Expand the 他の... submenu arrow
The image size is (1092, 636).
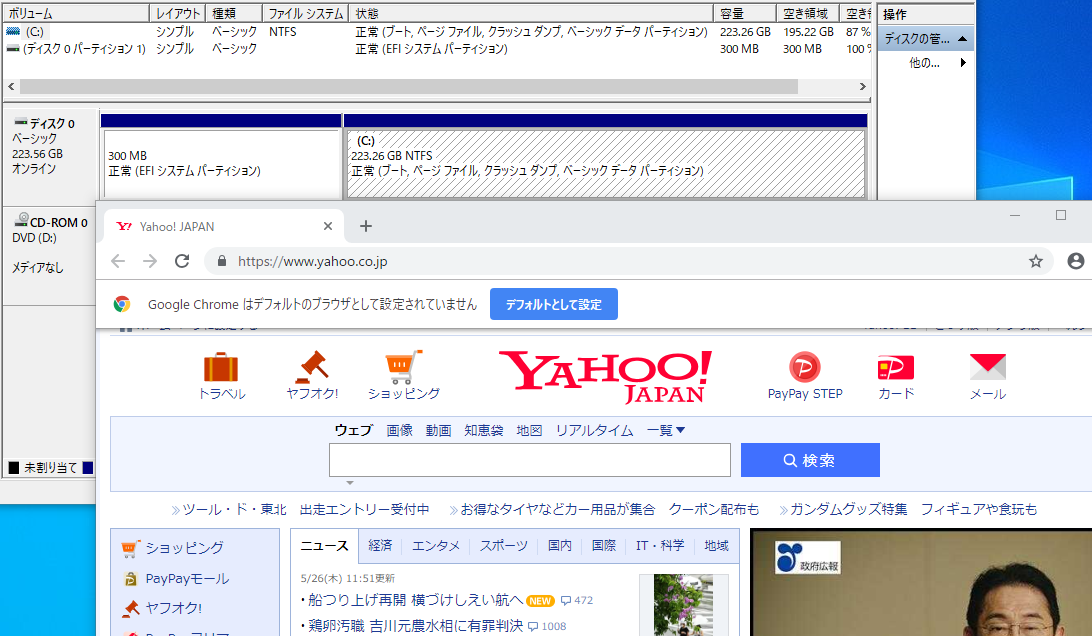(x=963, y=63)
